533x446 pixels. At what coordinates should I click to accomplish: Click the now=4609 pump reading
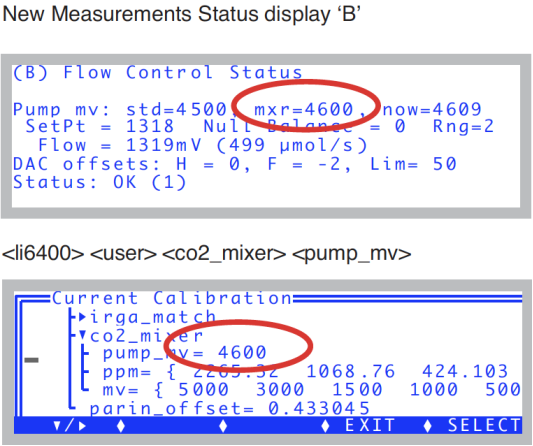pos(432,109)
